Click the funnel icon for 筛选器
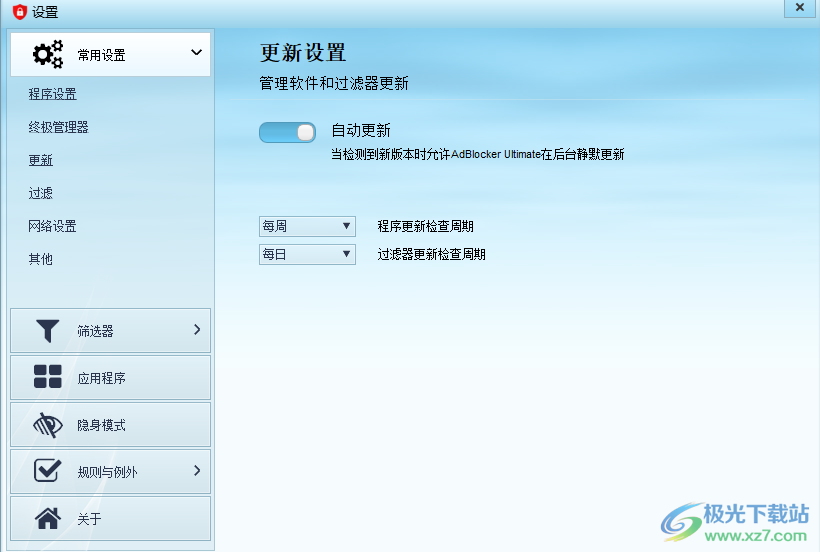Viewport: 820px width, 552px height. point(48,331)
